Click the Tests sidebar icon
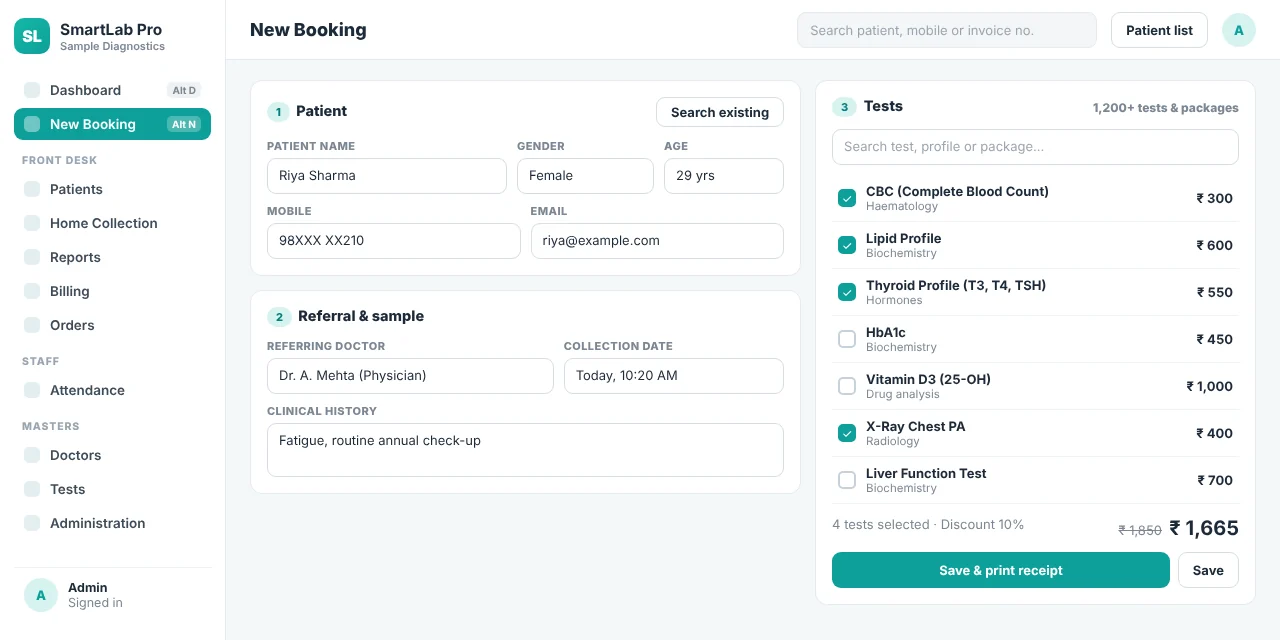Screen dimensions: 1280x640 pos(32,489)
